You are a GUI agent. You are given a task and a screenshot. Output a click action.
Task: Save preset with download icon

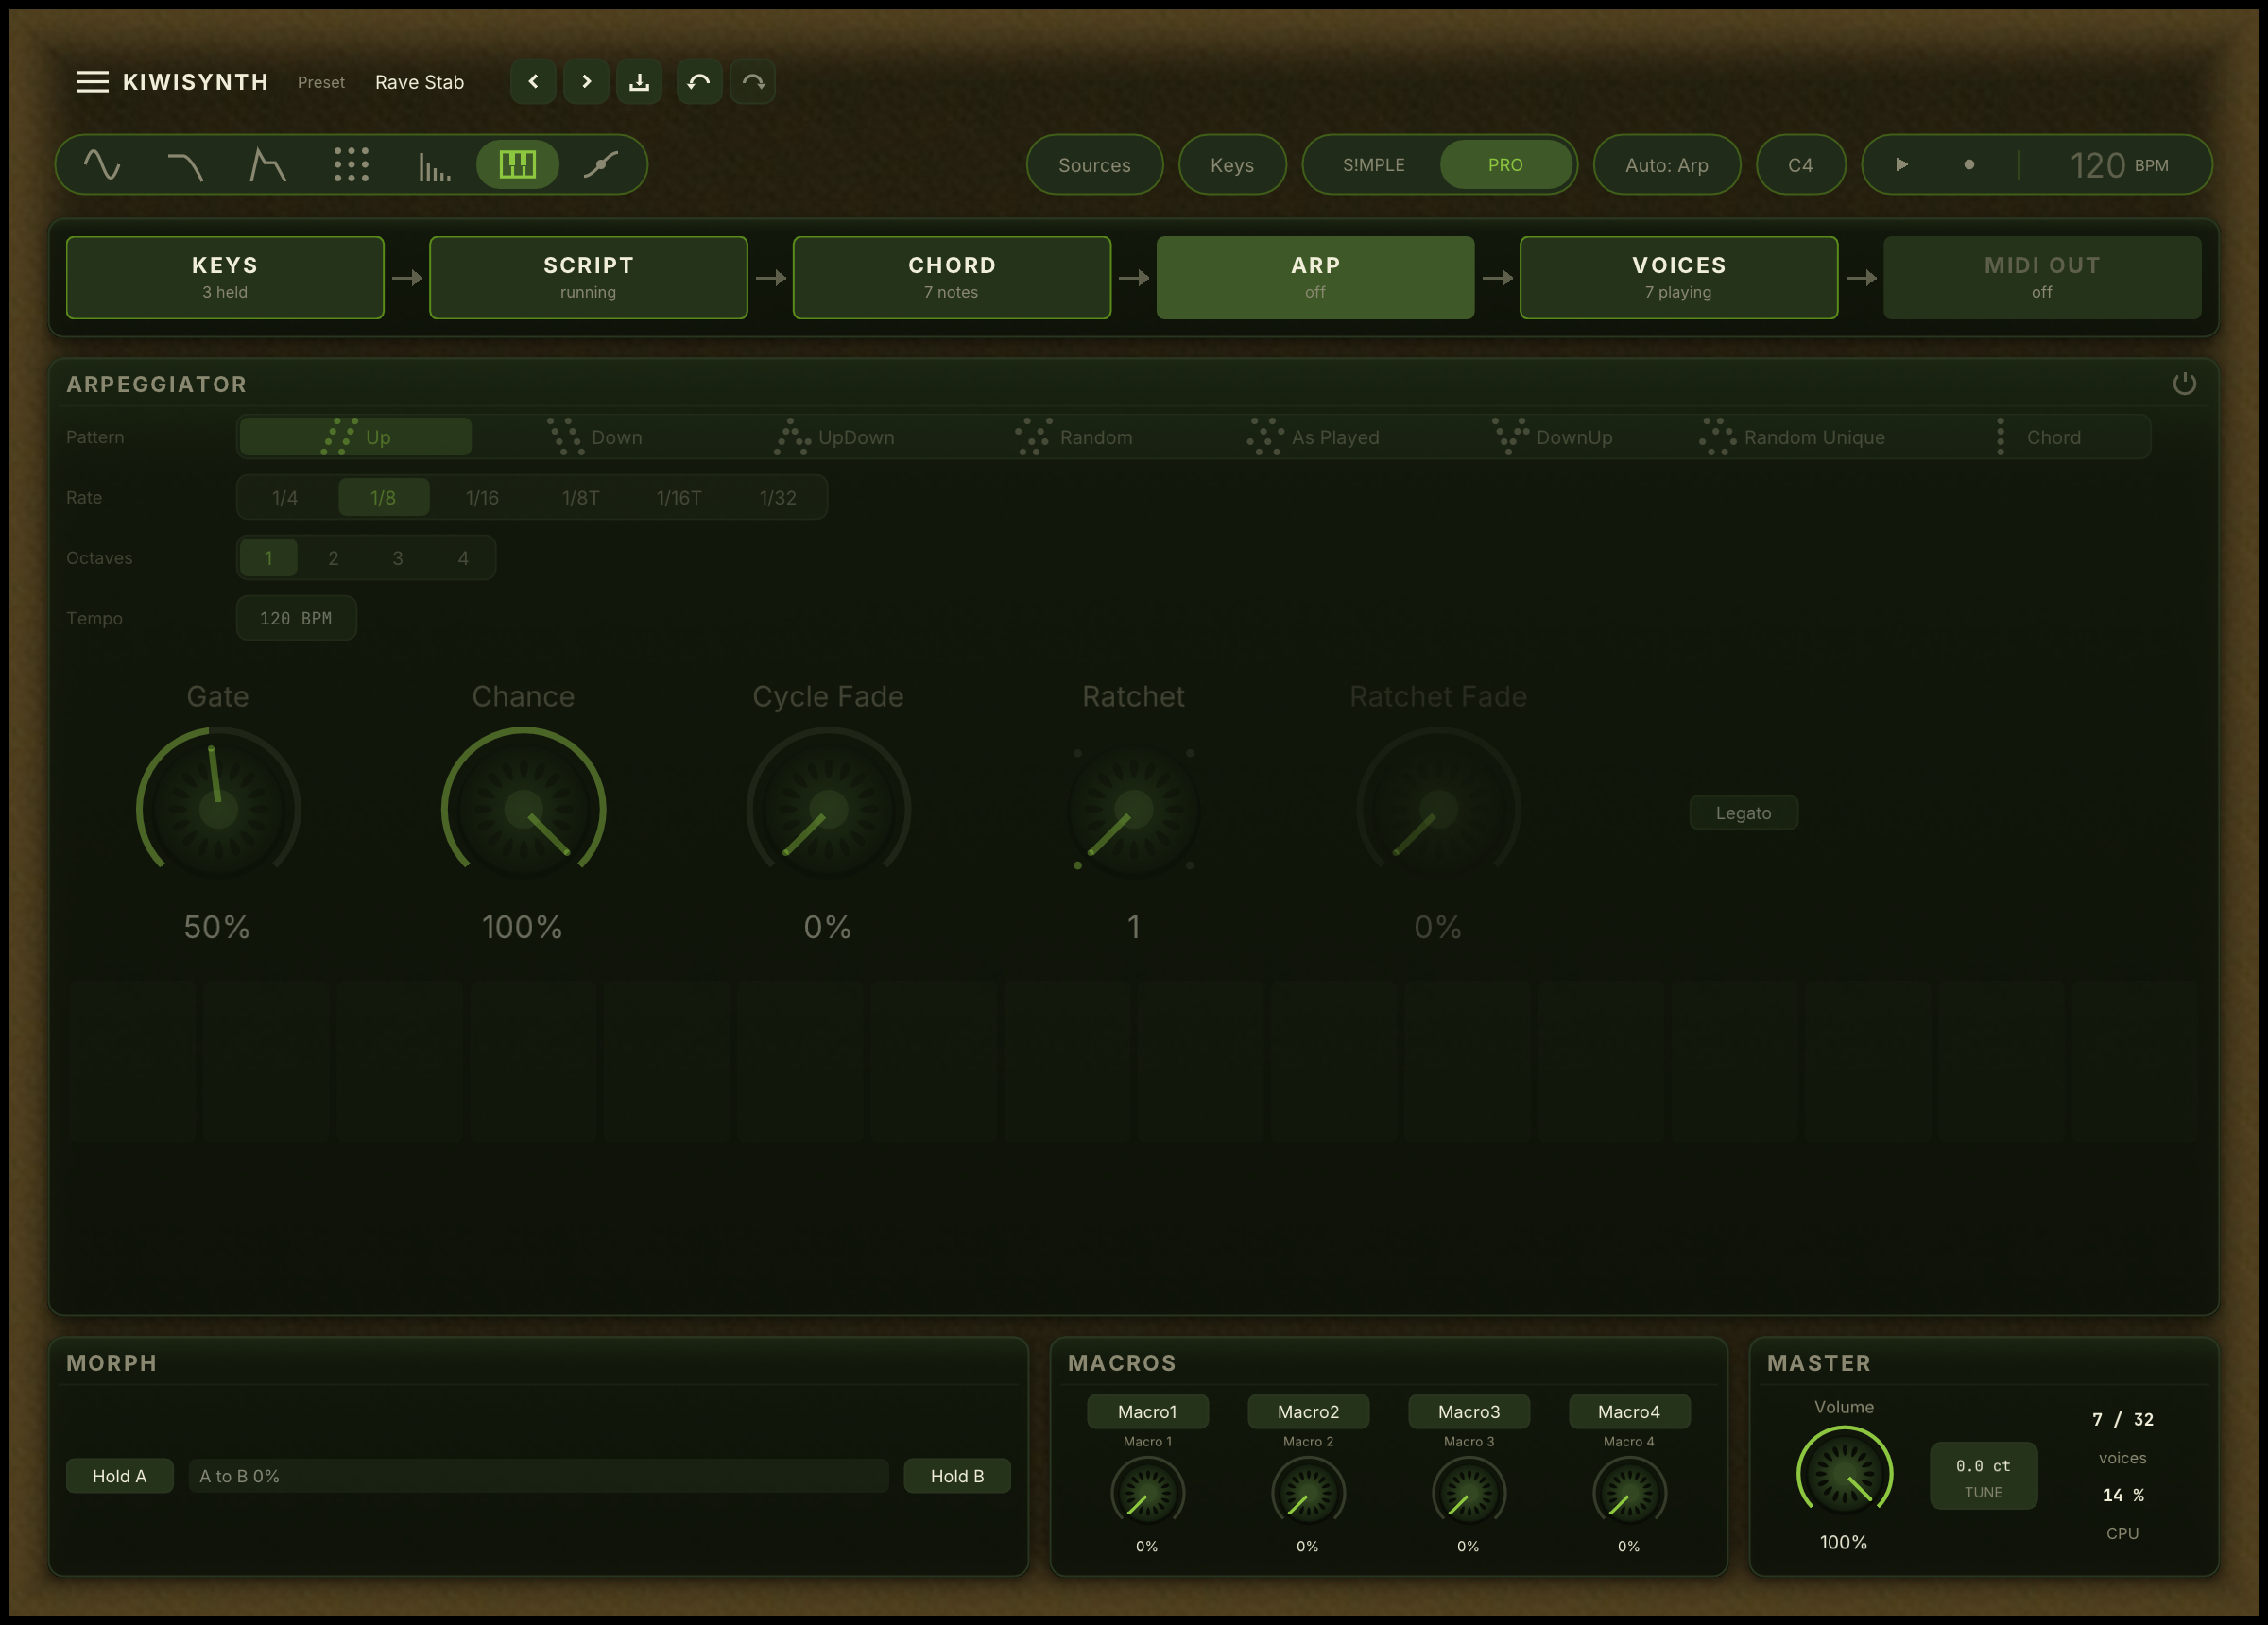coord(639,82)
